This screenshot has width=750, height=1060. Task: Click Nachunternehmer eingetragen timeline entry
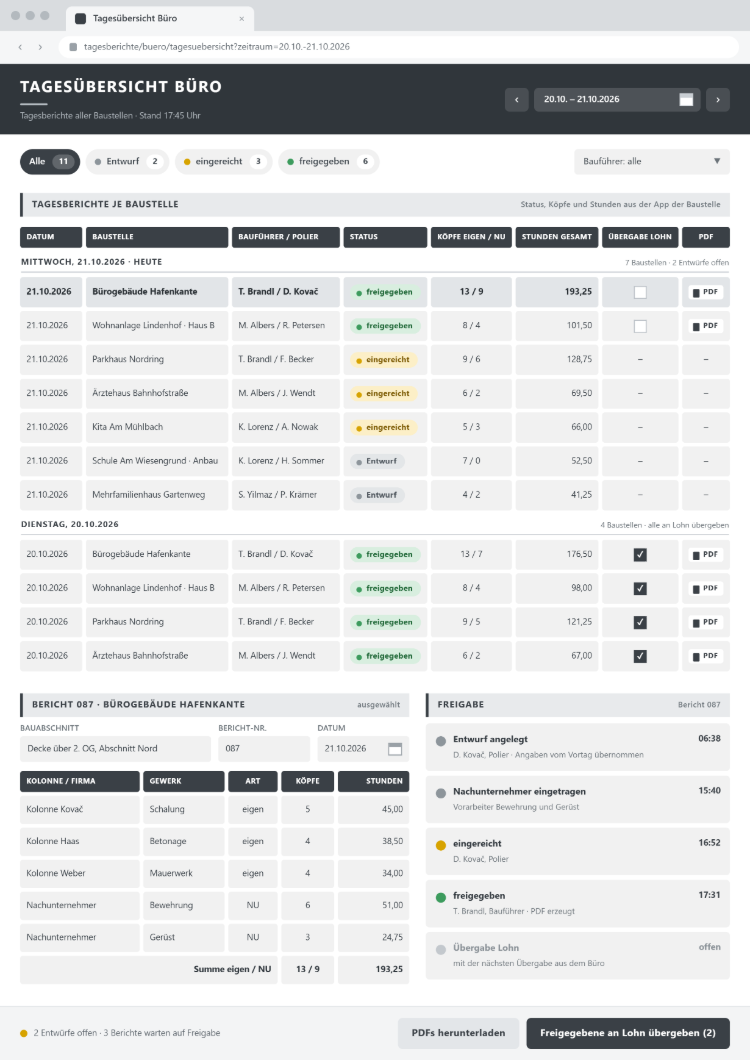tap(578, 799)
